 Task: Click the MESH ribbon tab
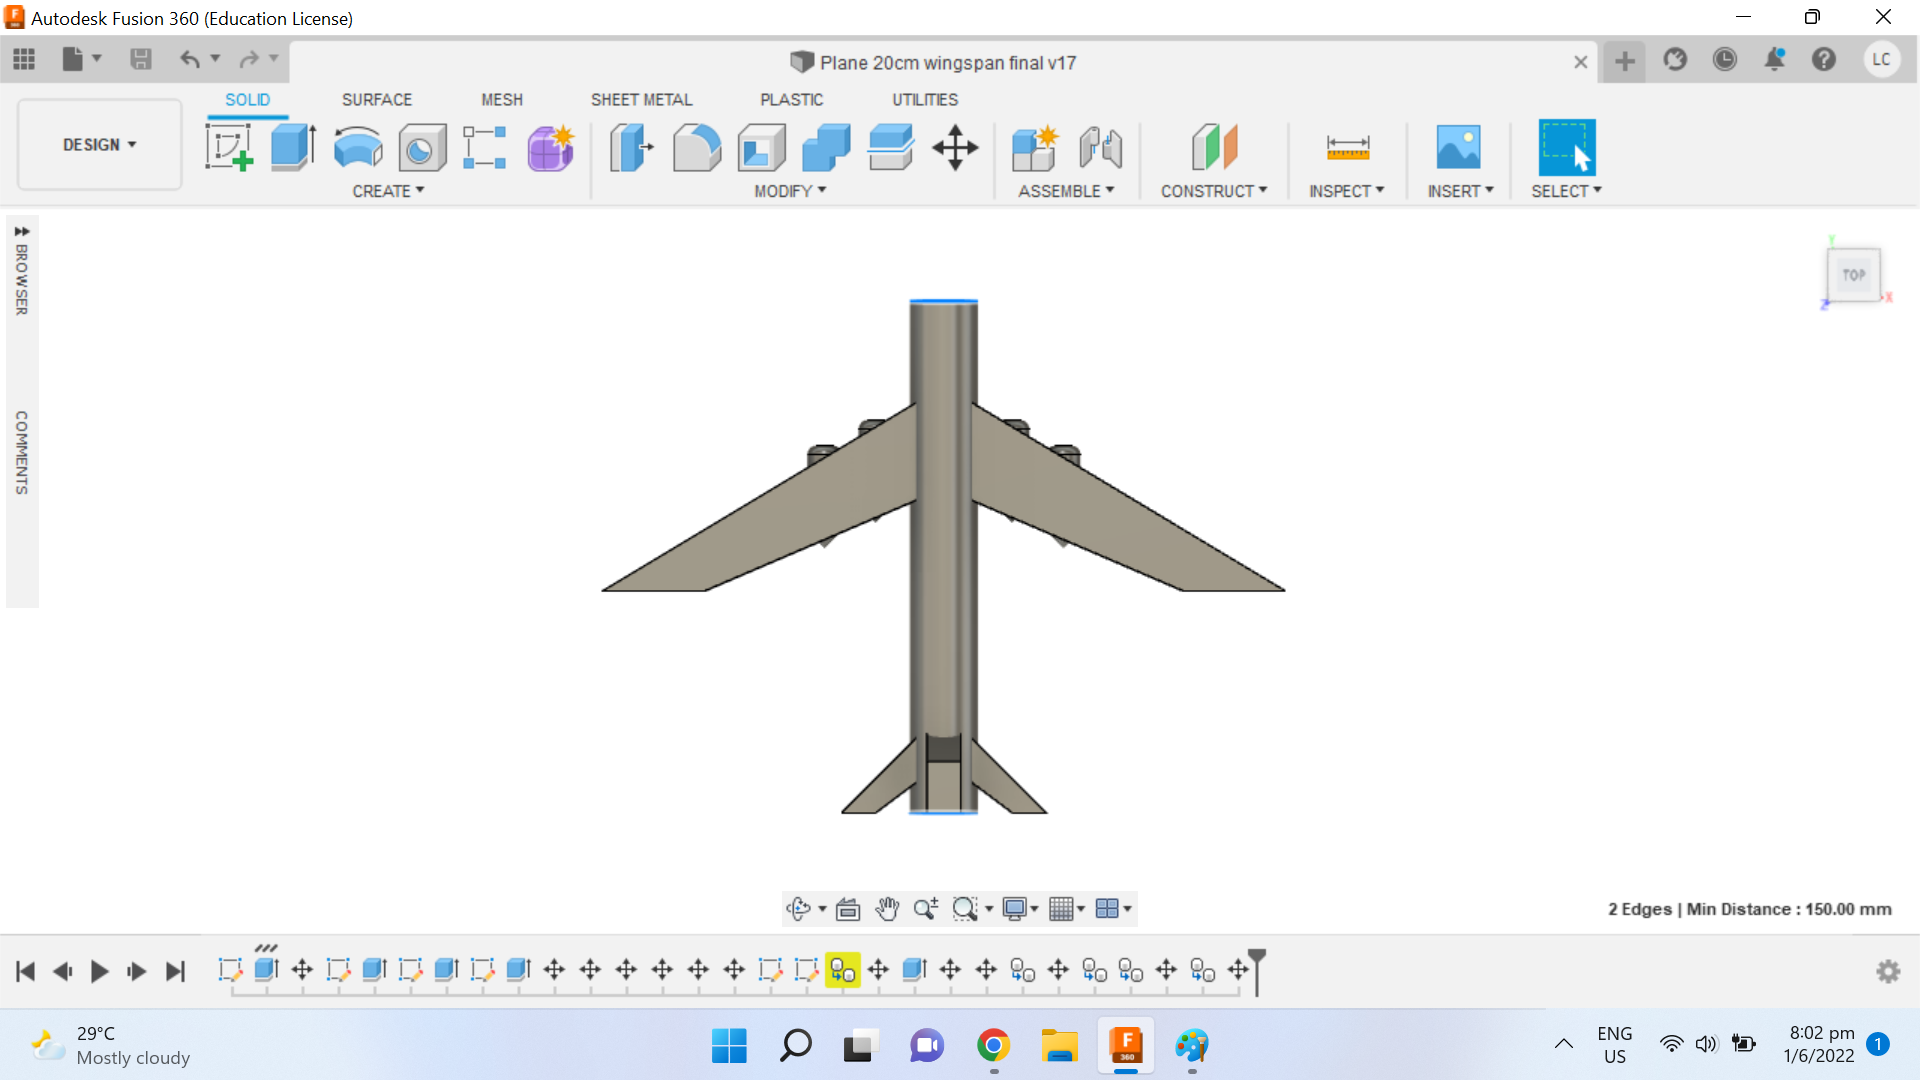(x=501, y=99)
